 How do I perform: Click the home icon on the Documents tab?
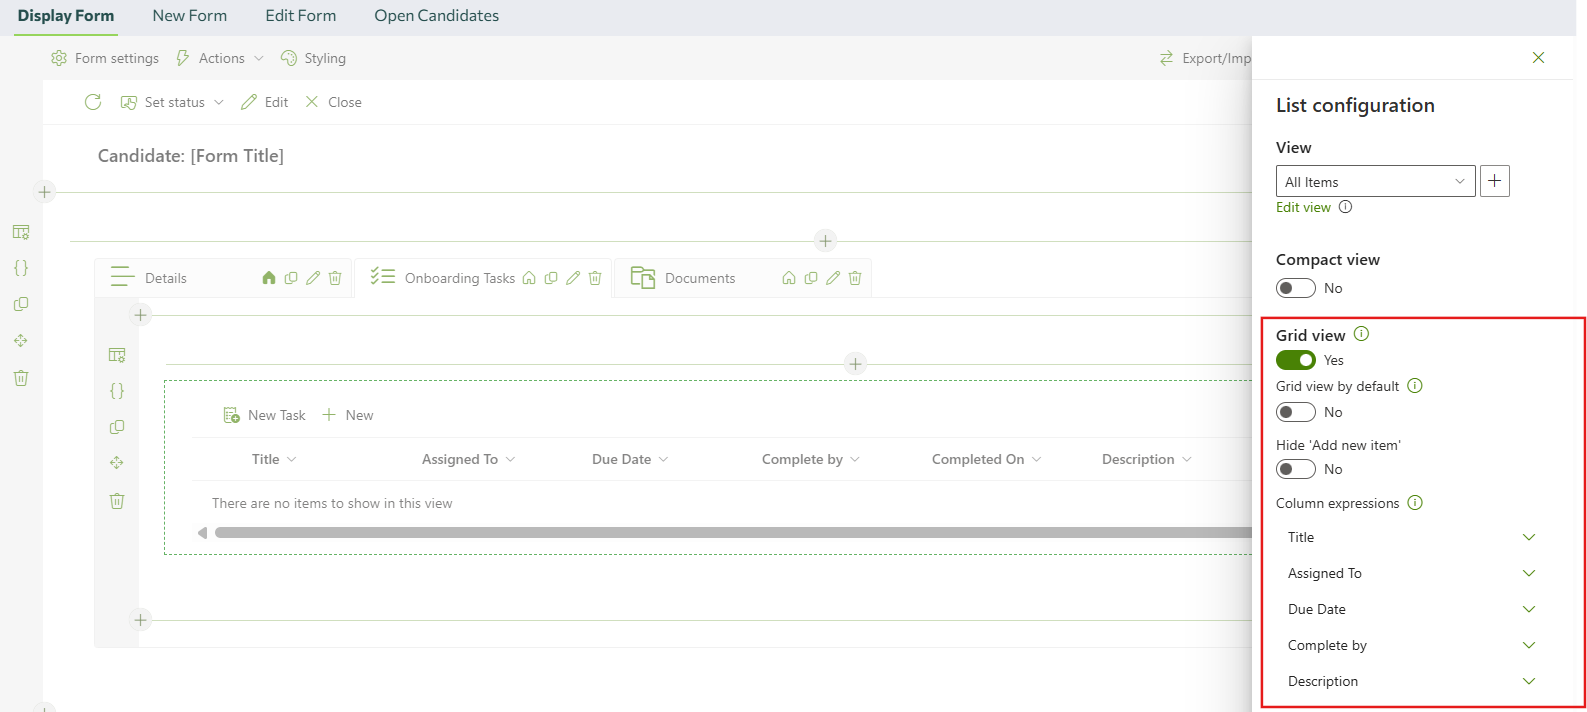(x=789, y=278)
